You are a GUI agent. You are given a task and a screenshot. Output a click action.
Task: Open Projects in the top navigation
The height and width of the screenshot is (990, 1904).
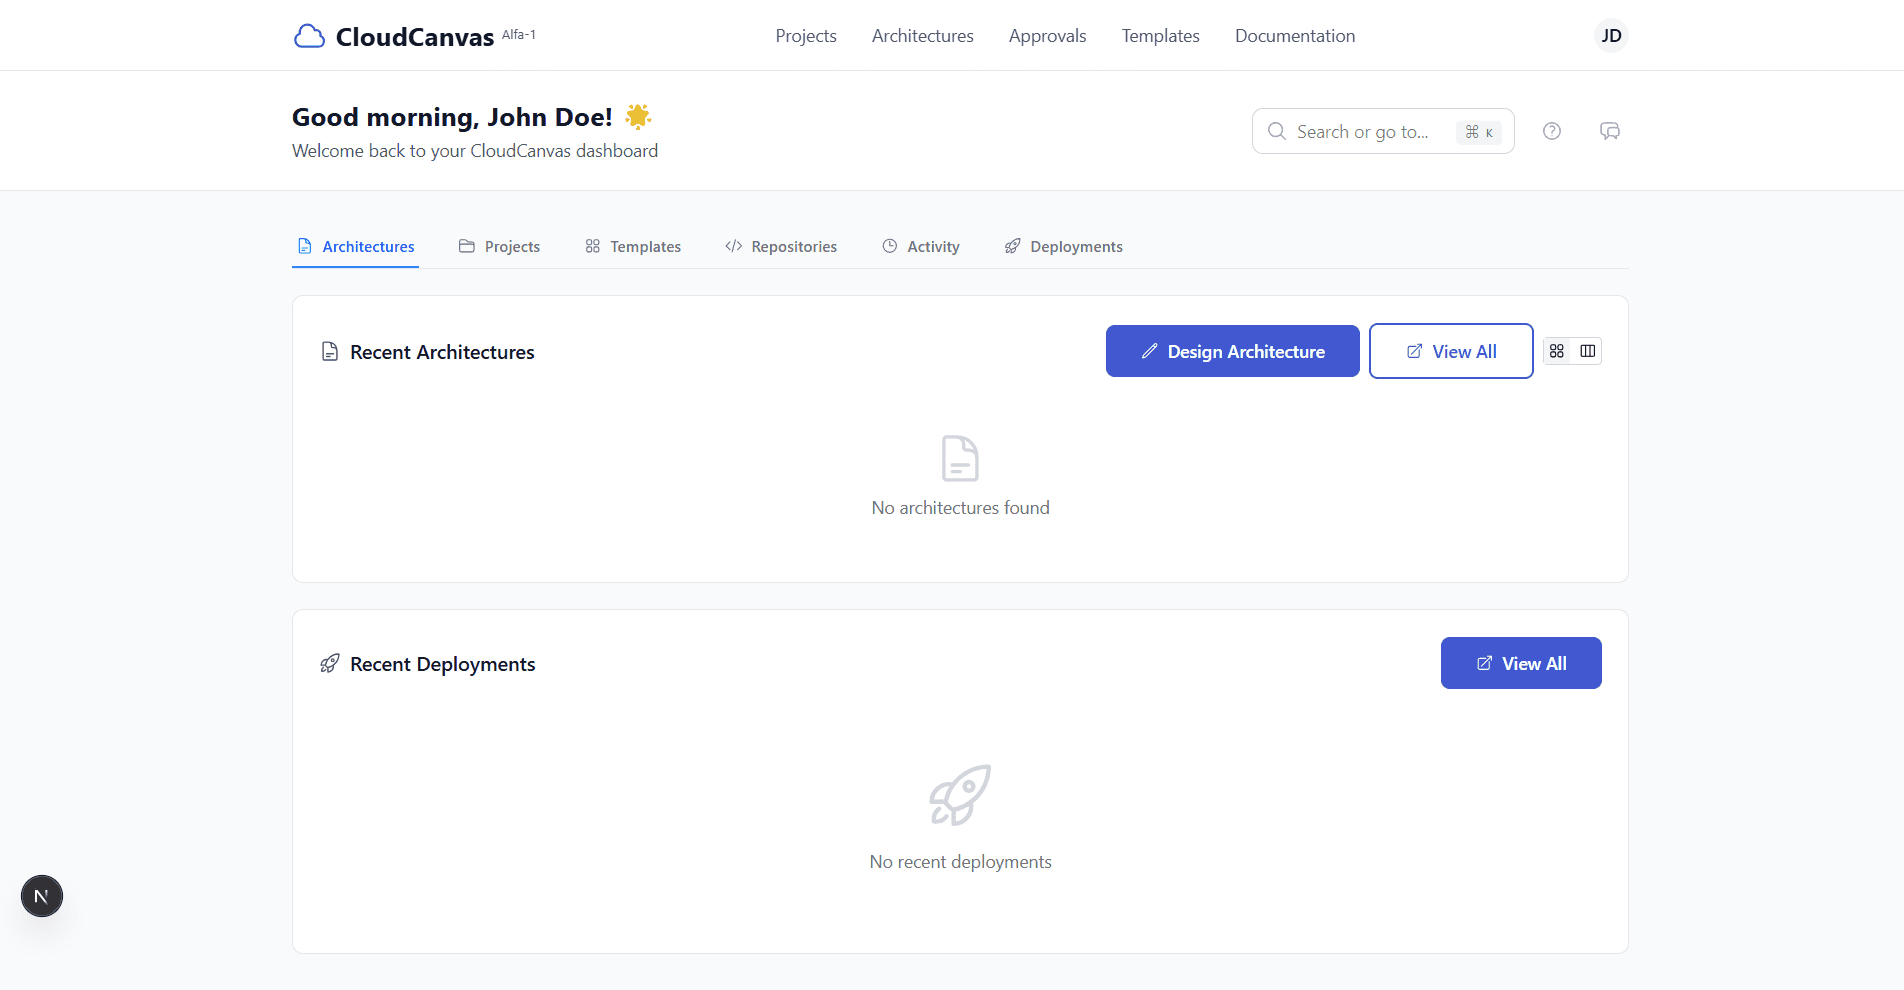805,35
